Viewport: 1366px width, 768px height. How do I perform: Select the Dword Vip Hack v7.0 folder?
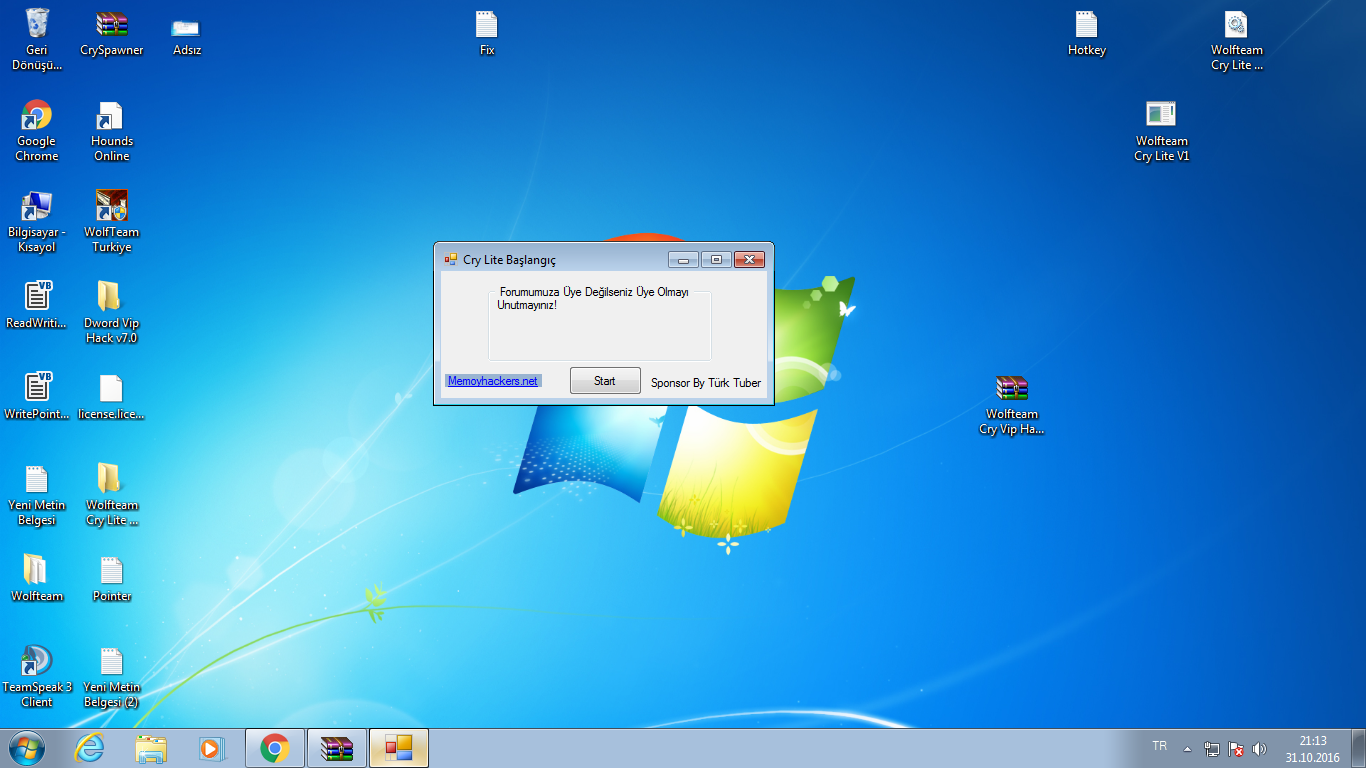[111, 313]
